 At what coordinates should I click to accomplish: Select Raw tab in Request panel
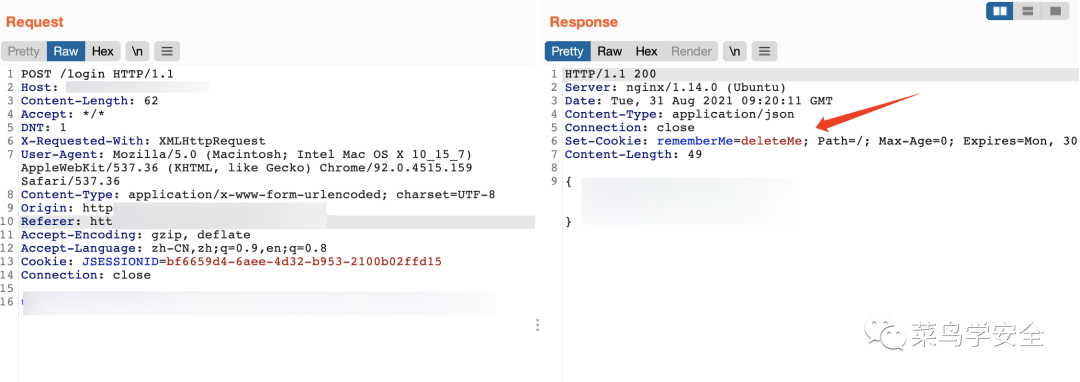point(66,51)
